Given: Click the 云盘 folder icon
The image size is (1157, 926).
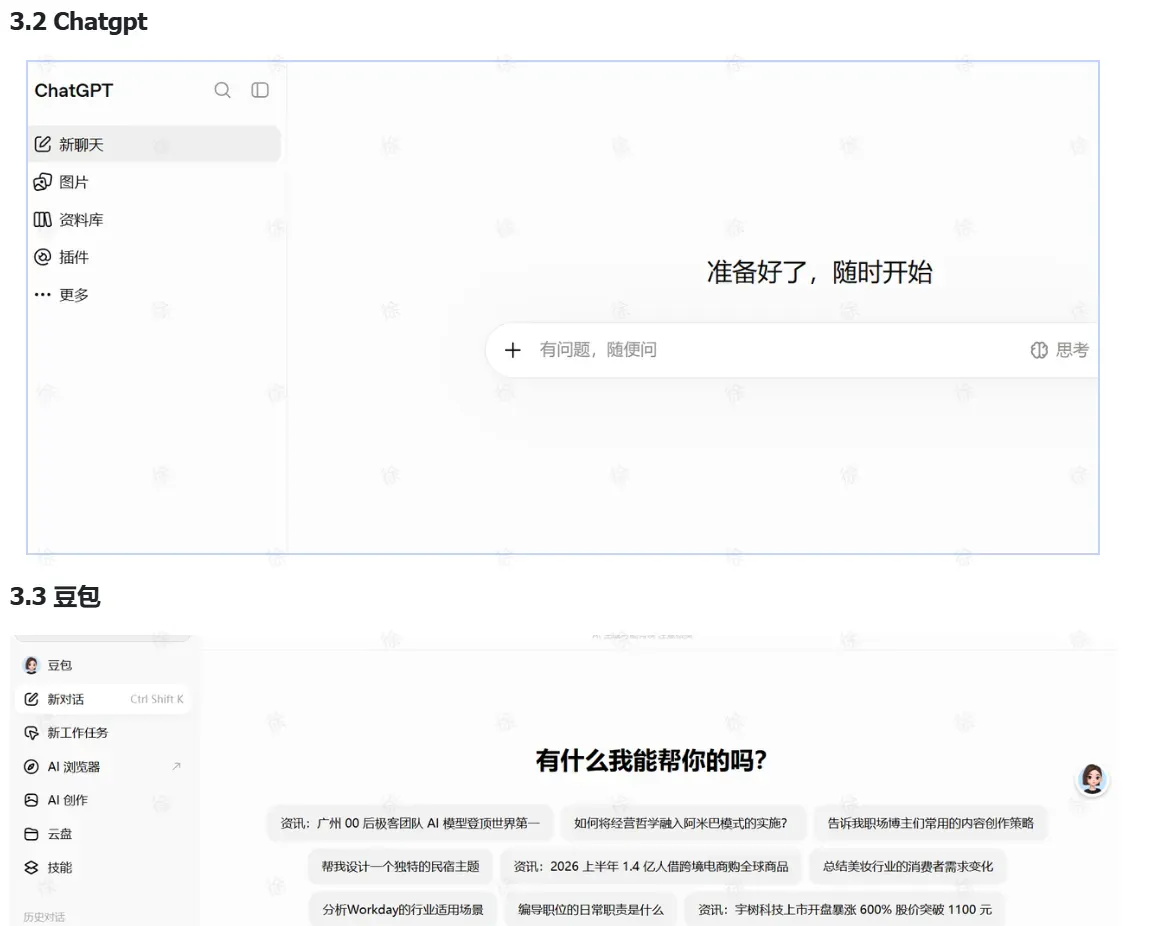Looking at the screenshot, I should pyautogui.click(x=31, y=834).
